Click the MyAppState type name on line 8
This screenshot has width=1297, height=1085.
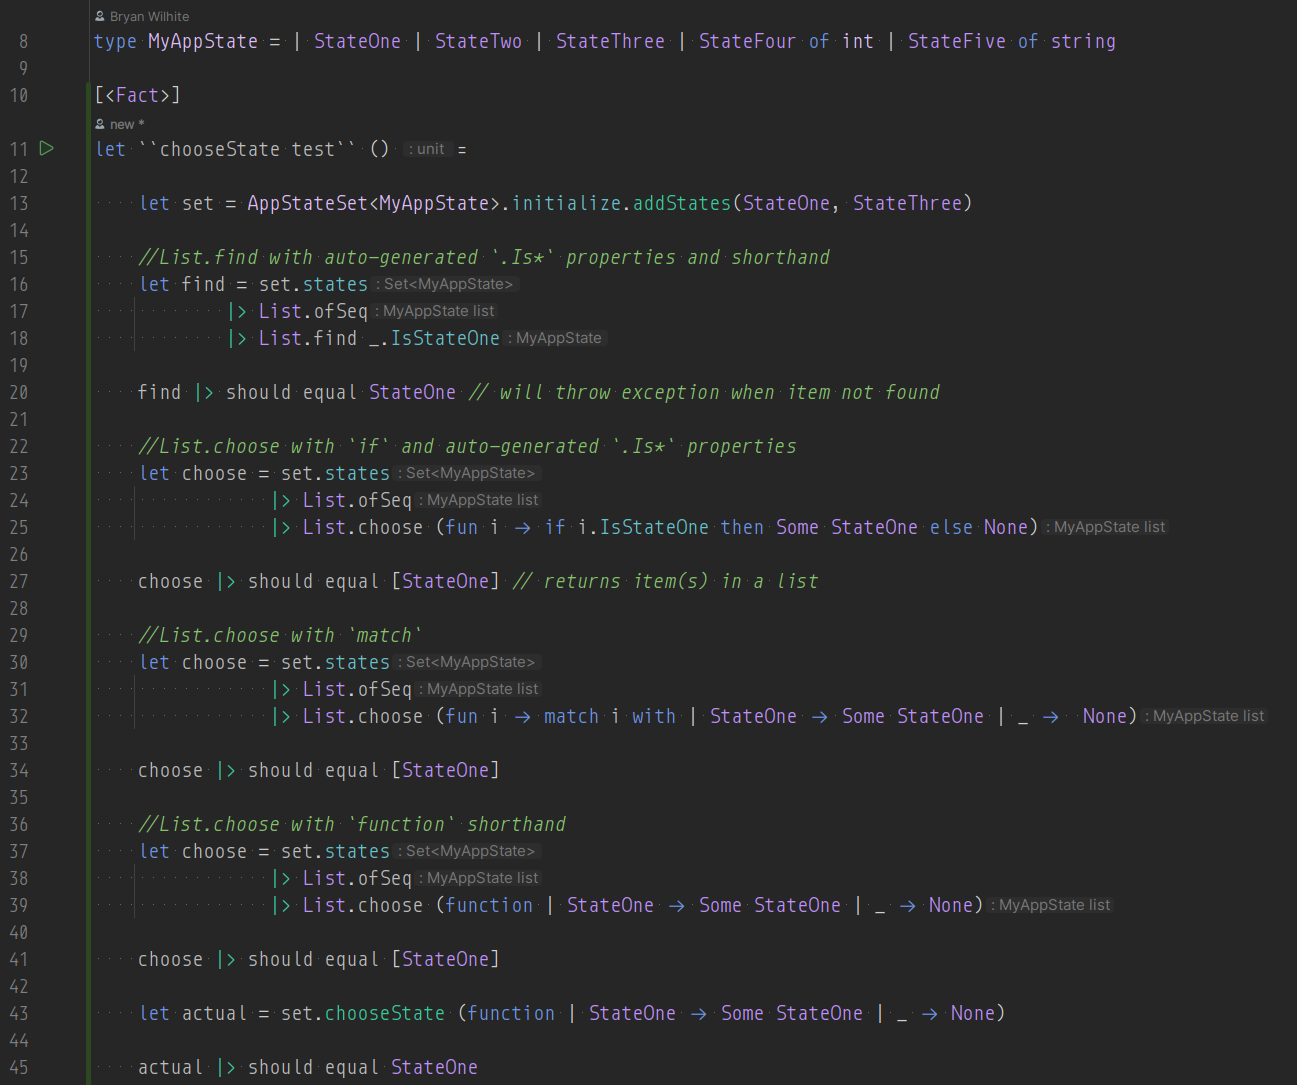pyautogui.click(x=203, y=41)
